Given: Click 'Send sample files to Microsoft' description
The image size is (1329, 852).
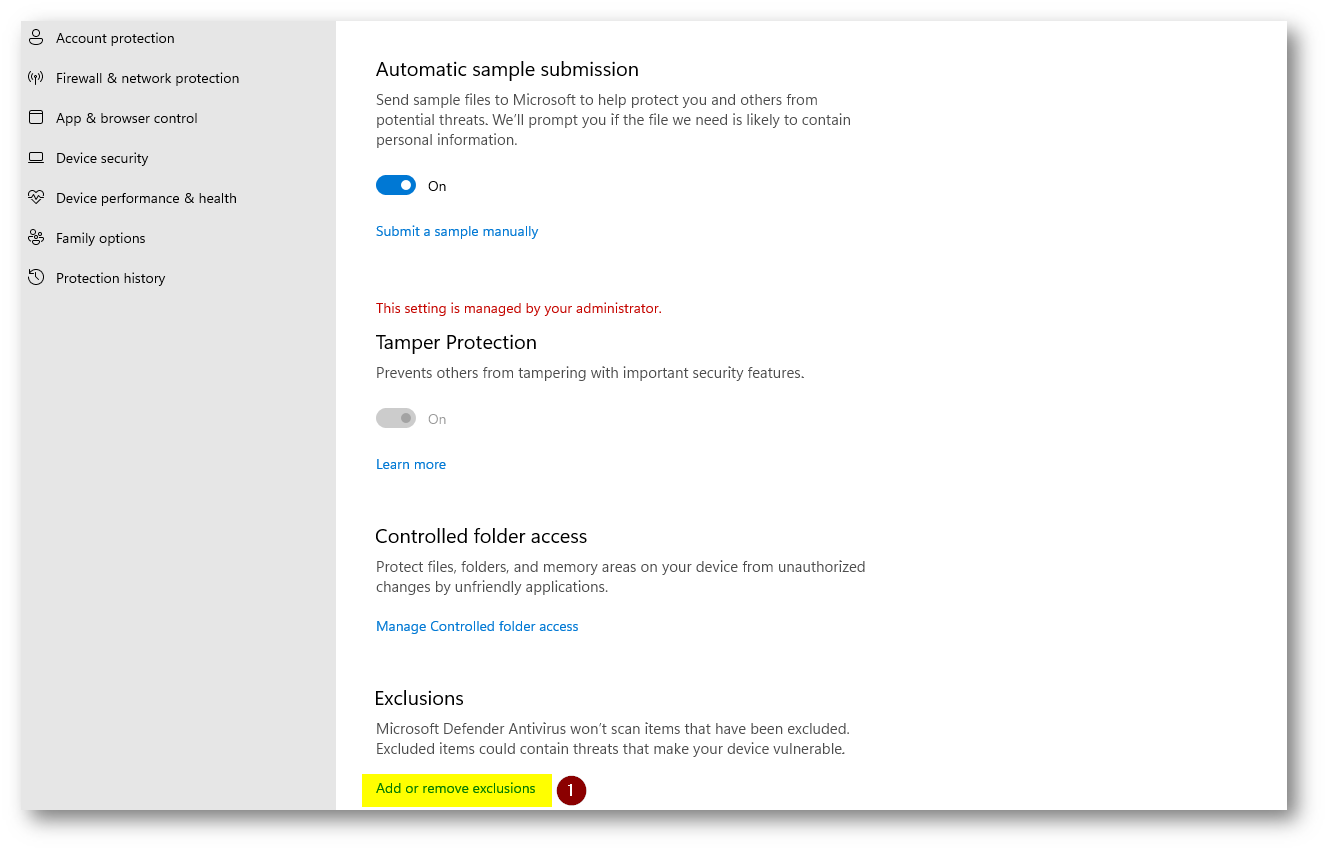Looking at the screenshot, I should tap(613, 120).
